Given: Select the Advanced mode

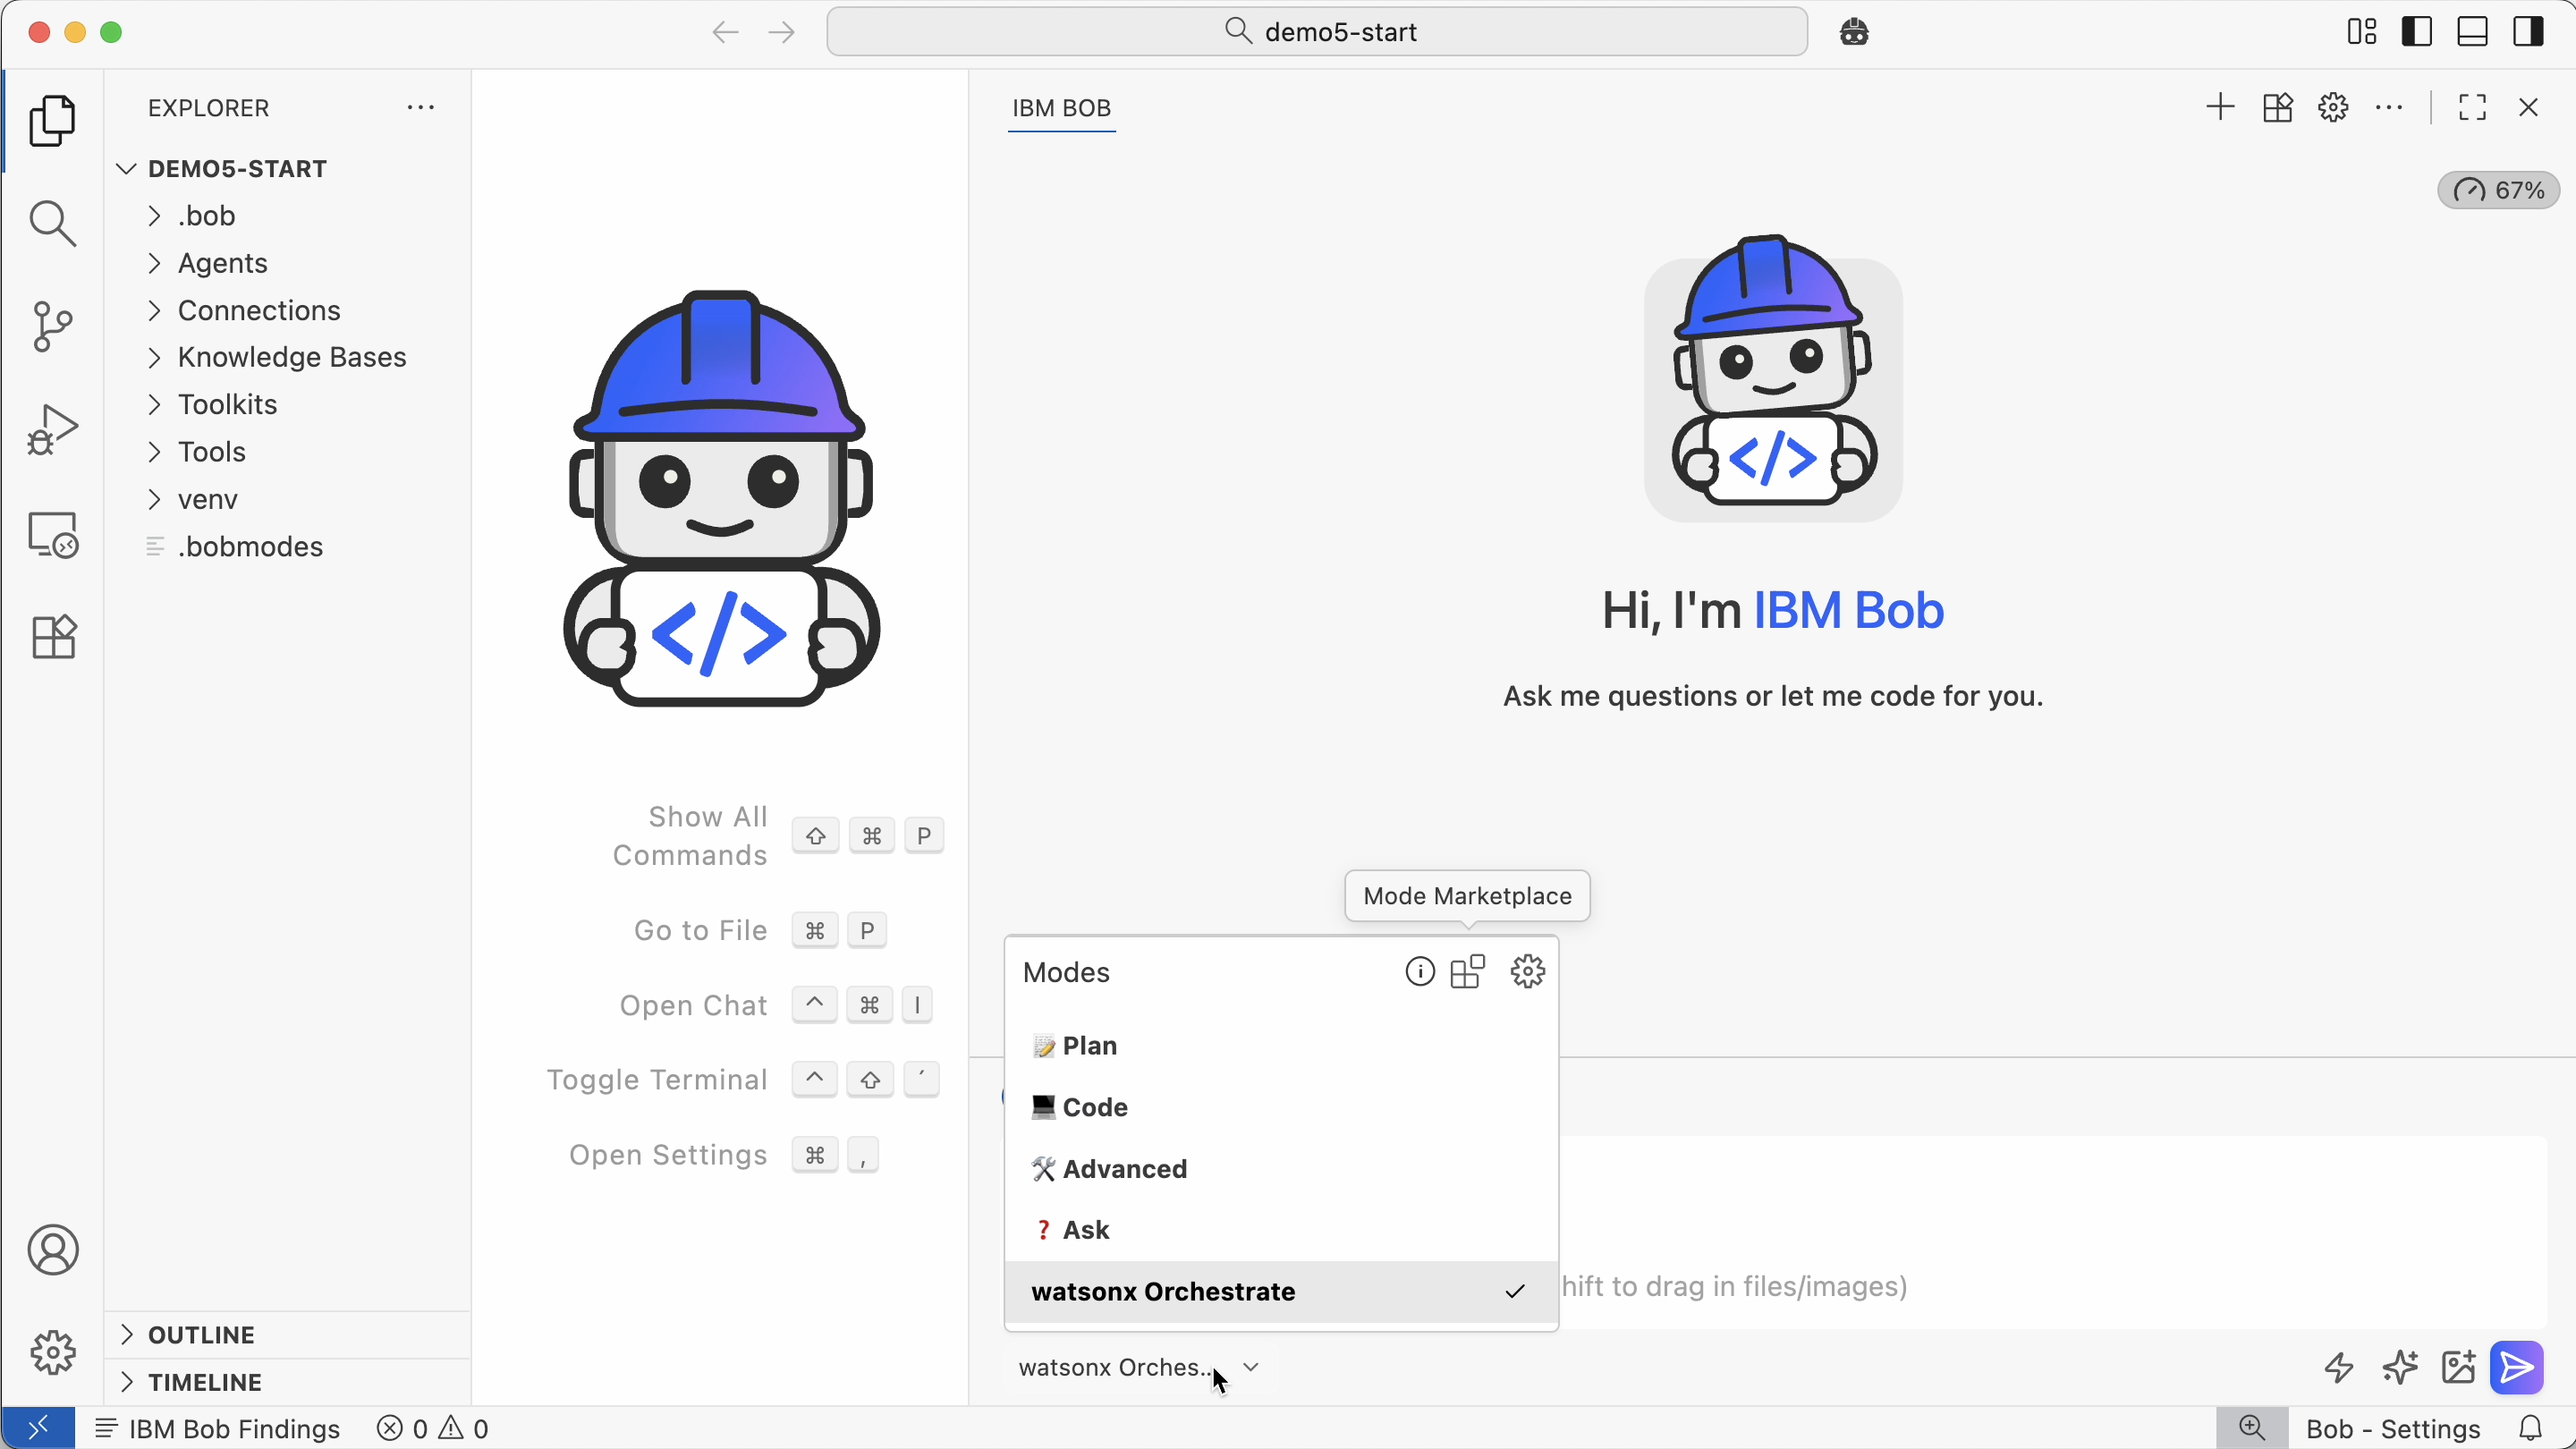Looking at the screenshot, I should click(1124, 1169).
